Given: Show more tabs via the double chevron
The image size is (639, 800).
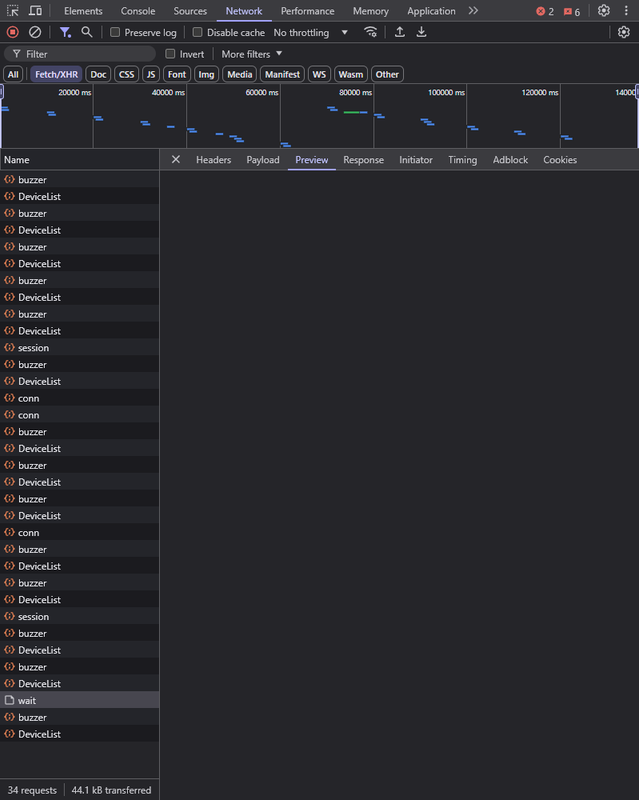Looking at the screenshot, I should click(473, 11).
